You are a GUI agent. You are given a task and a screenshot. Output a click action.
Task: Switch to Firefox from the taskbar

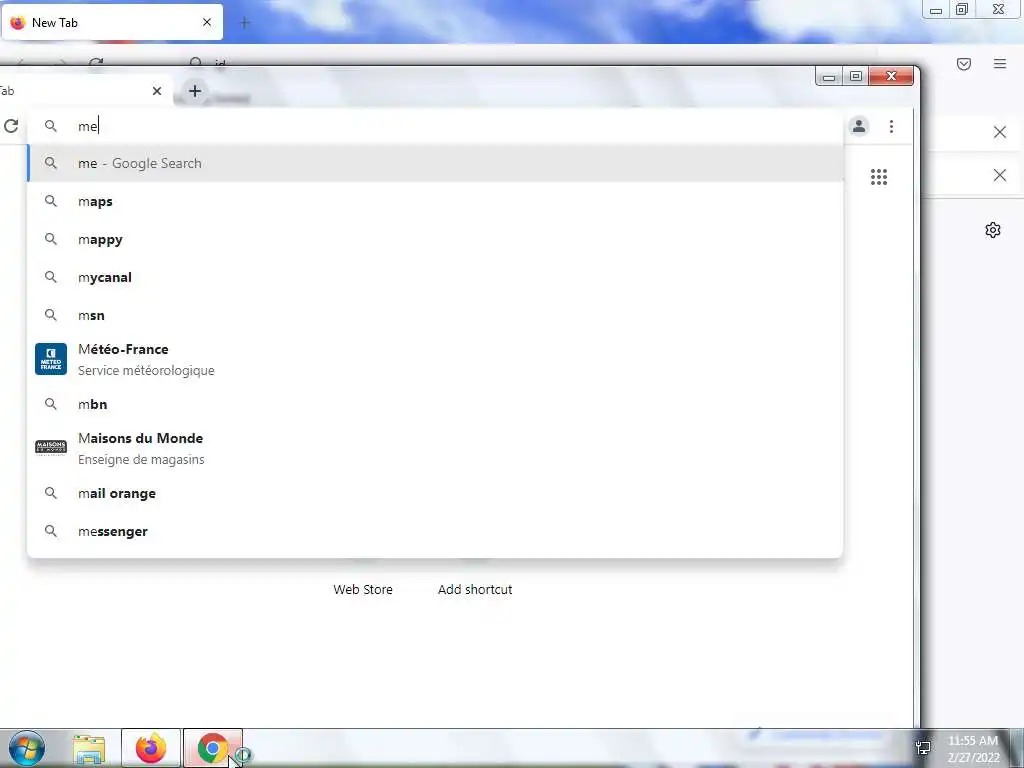[x=151, y=748]
